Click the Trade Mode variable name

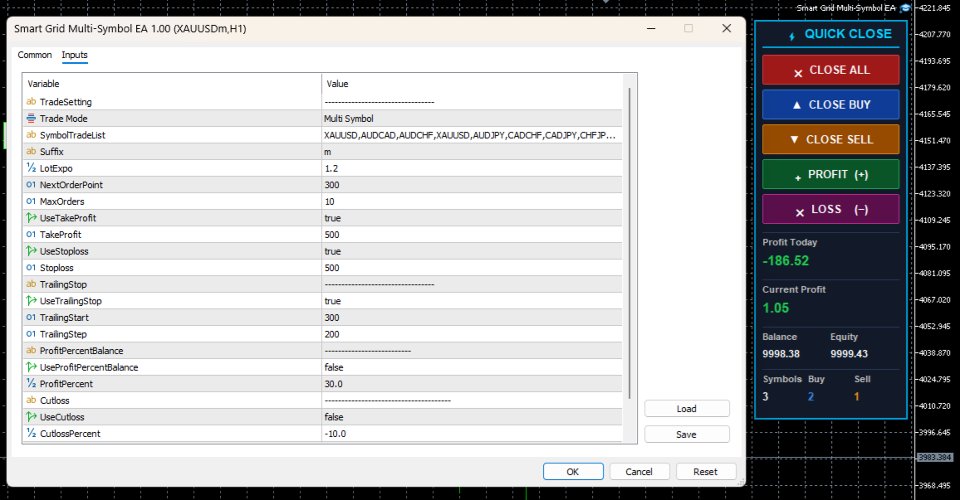64,118
